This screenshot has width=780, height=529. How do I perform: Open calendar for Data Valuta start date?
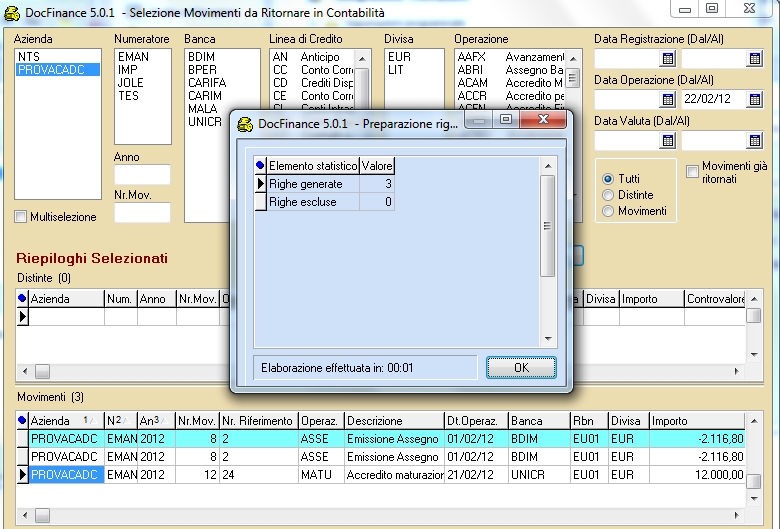[x=668, y=141]
